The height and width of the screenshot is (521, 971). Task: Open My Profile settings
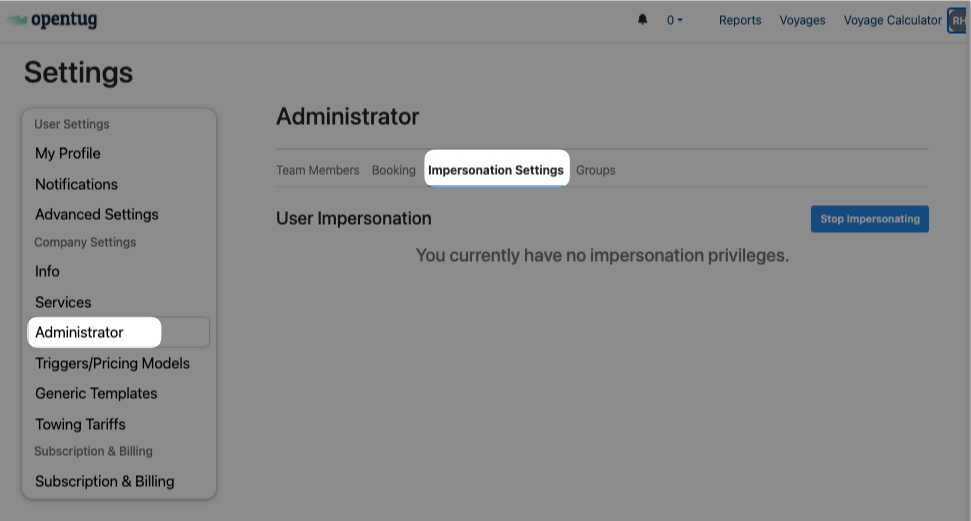point(68,153)
